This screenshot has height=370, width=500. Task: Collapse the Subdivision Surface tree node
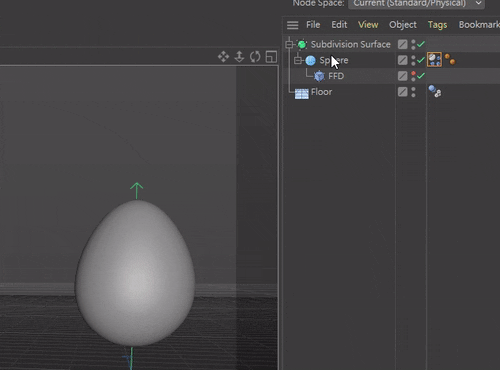click(x=289, y=44)
